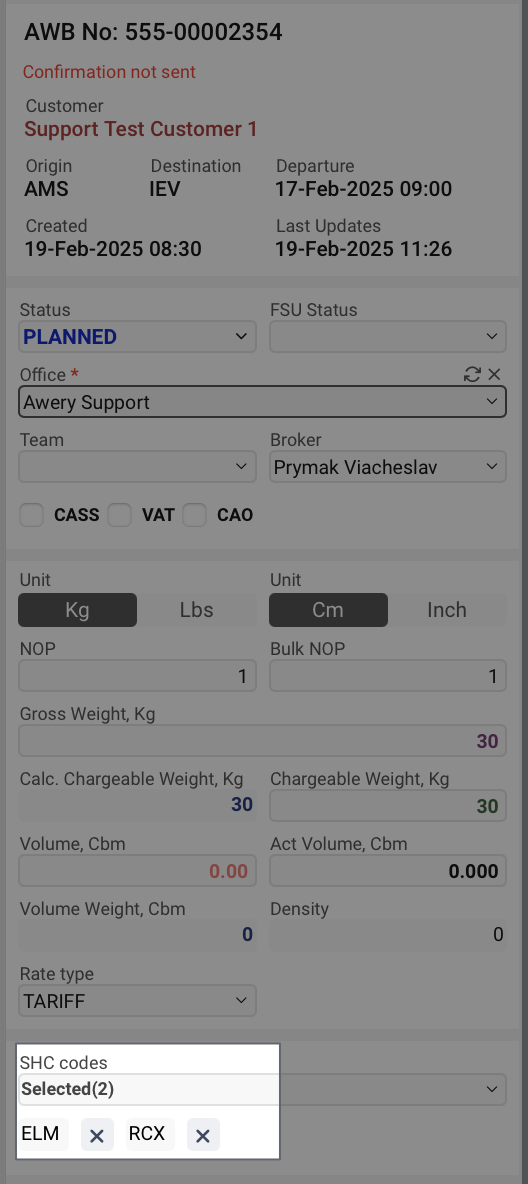This screenshot has width=528, height=1184.
Task: Expand the Team dropdown
Action: tap(137, 467)
